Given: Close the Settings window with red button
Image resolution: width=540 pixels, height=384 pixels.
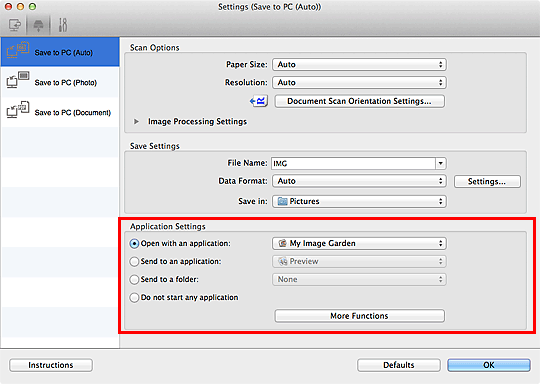Looking at the screenshot, I should point(8,7).
